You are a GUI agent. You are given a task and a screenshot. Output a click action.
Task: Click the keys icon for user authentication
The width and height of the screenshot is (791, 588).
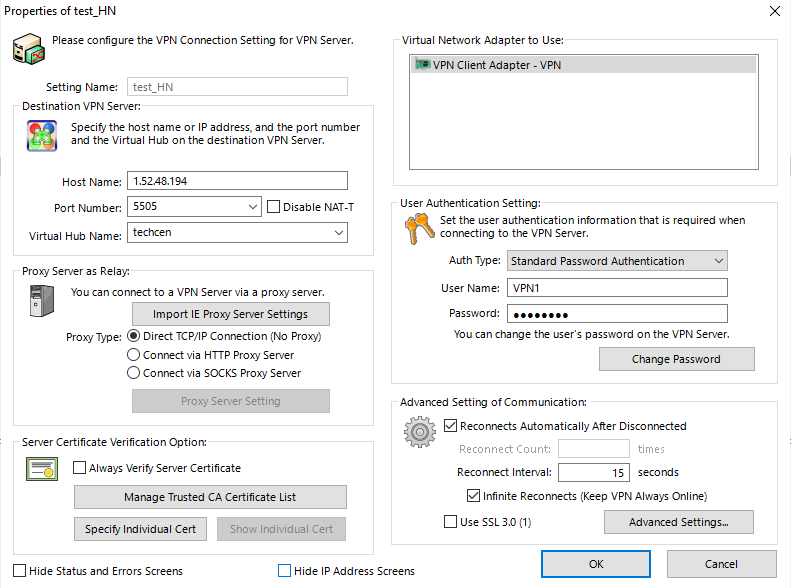pos(420,228)
